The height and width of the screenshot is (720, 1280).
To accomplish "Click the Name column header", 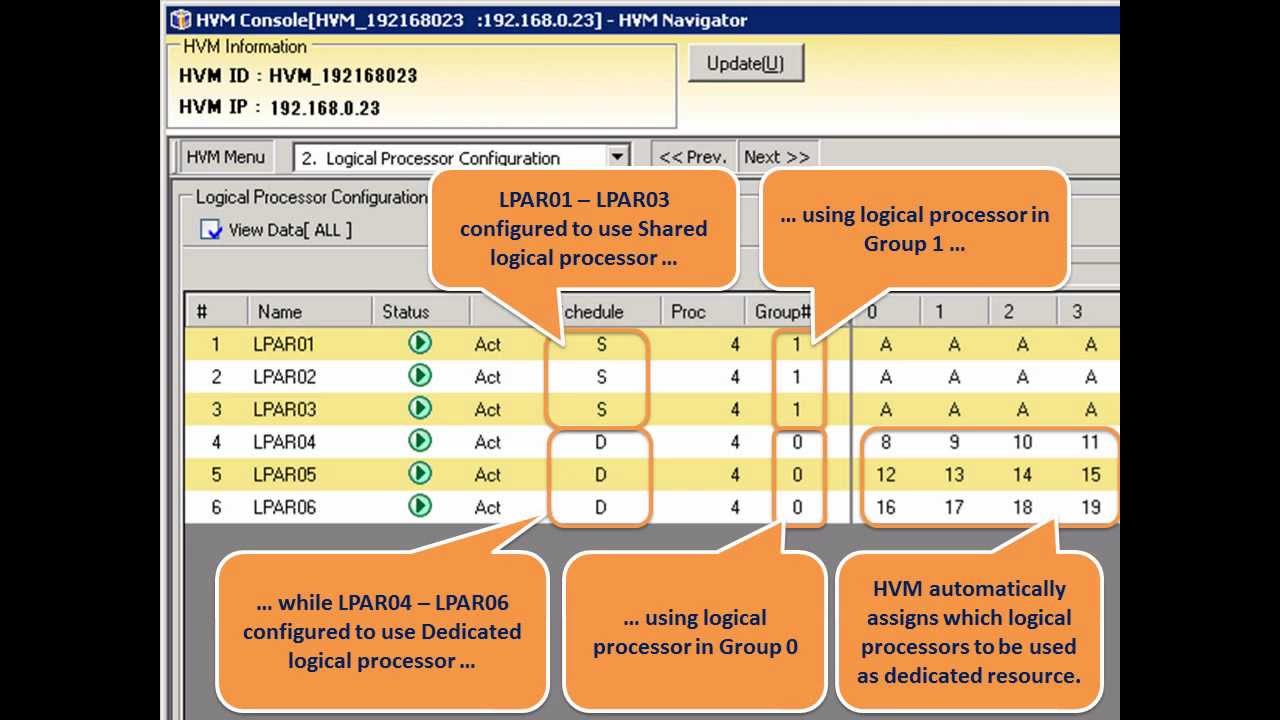I will pyautogui.click(x=309, y=312).
